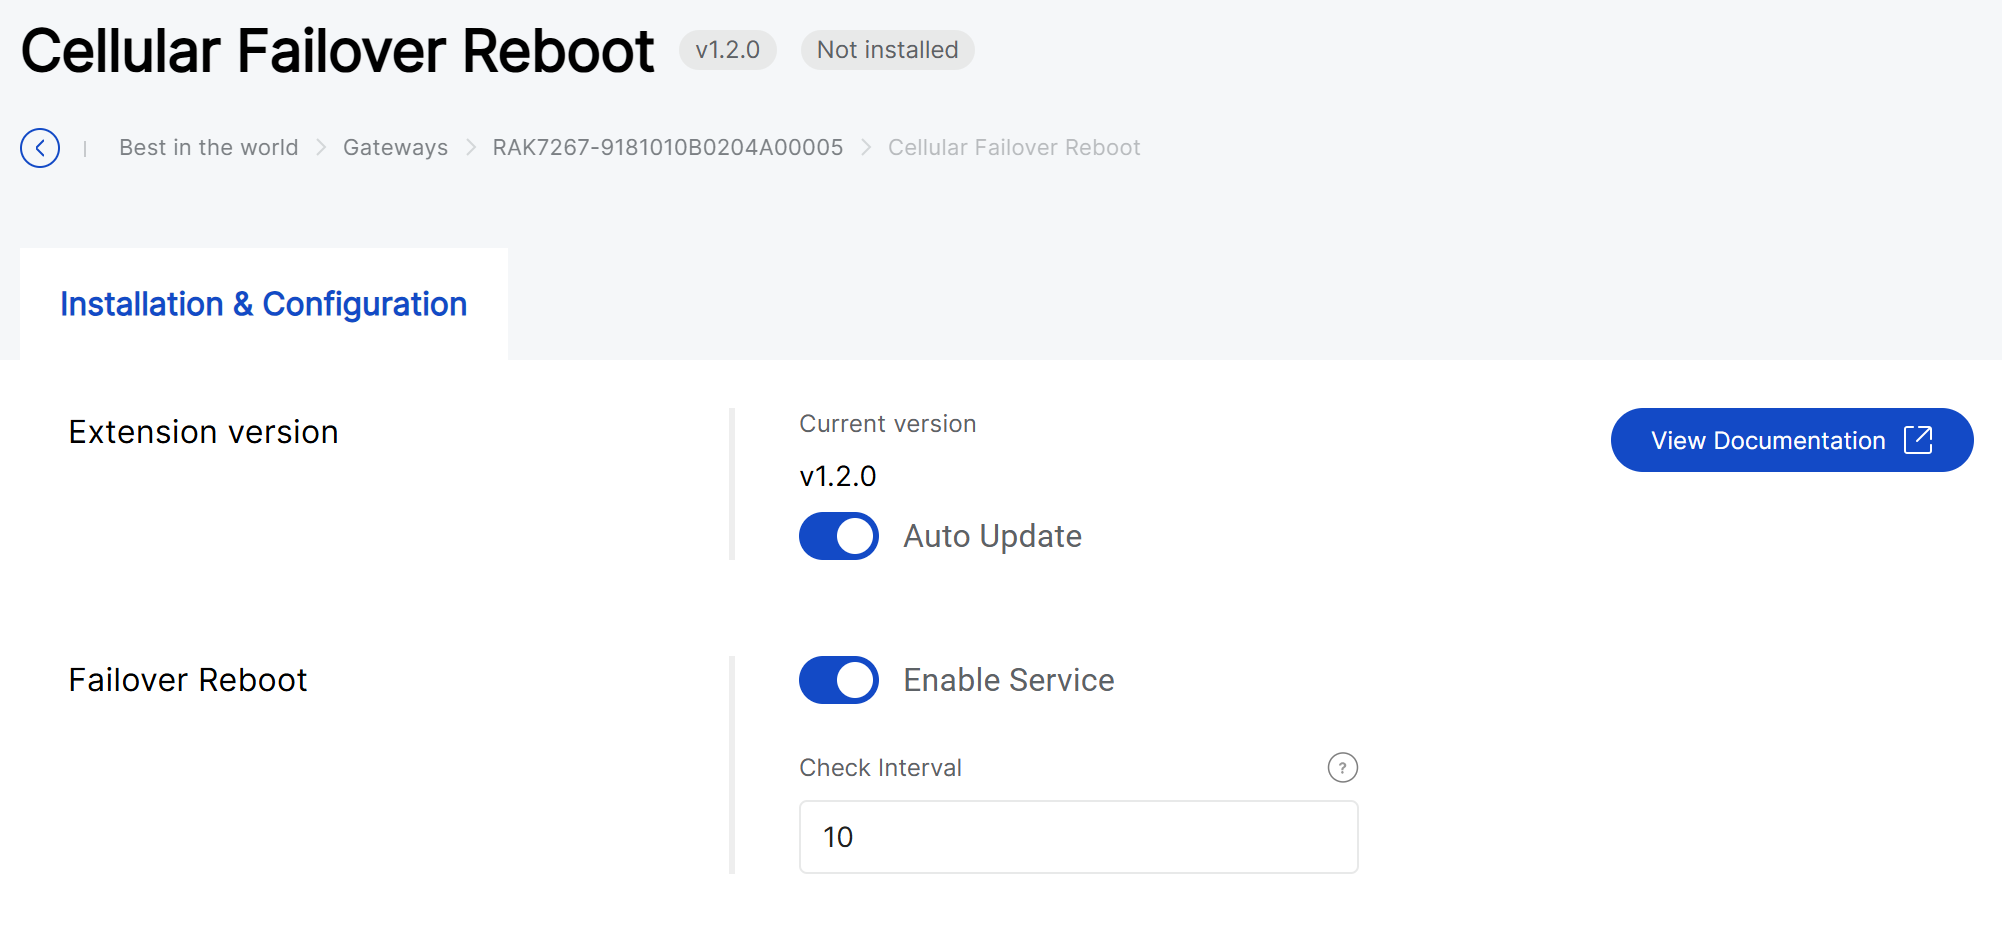The height and width of the screenshot is (927, 2002).
Task: Click the v1.2.0 version badge in header
Action: (727, 50)
